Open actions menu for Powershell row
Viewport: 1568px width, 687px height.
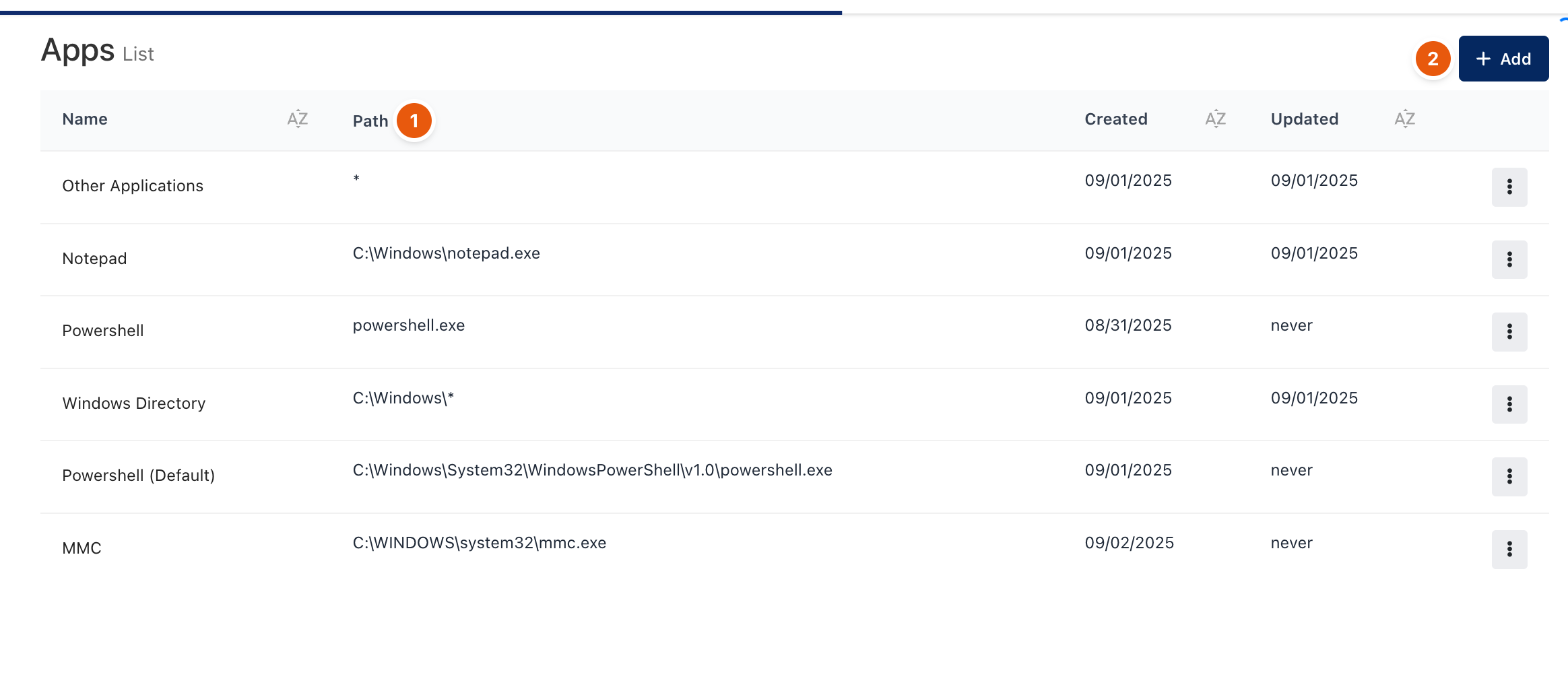(x=1509, y=332)
